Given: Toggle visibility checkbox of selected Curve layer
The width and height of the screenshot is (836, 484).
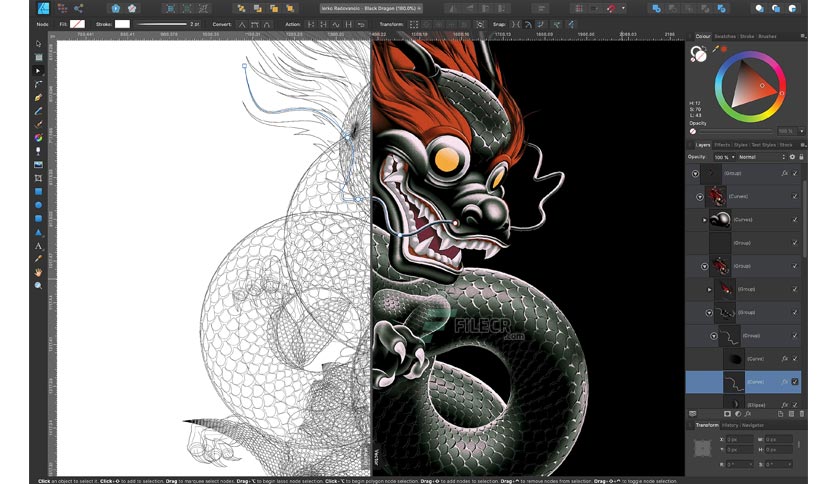Looking at the screenshot, I should coord(795,381).
